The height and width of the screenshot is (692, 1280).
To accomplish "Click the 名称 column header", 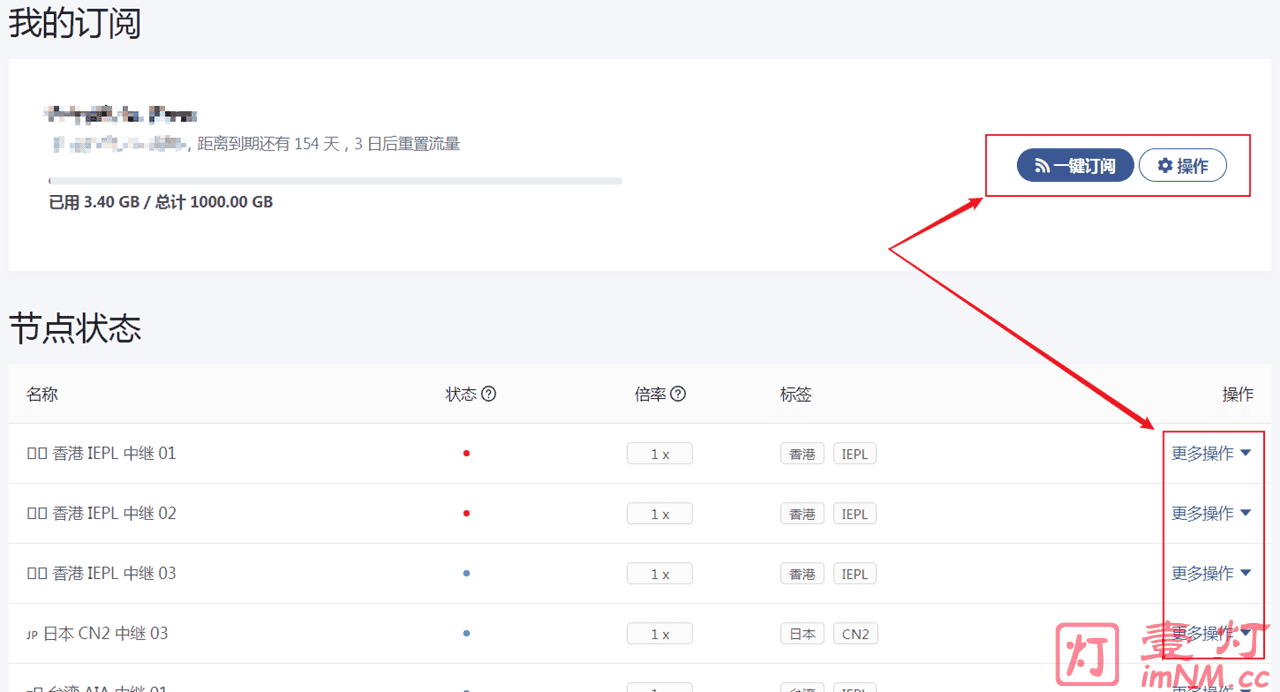I will [42, 394].
